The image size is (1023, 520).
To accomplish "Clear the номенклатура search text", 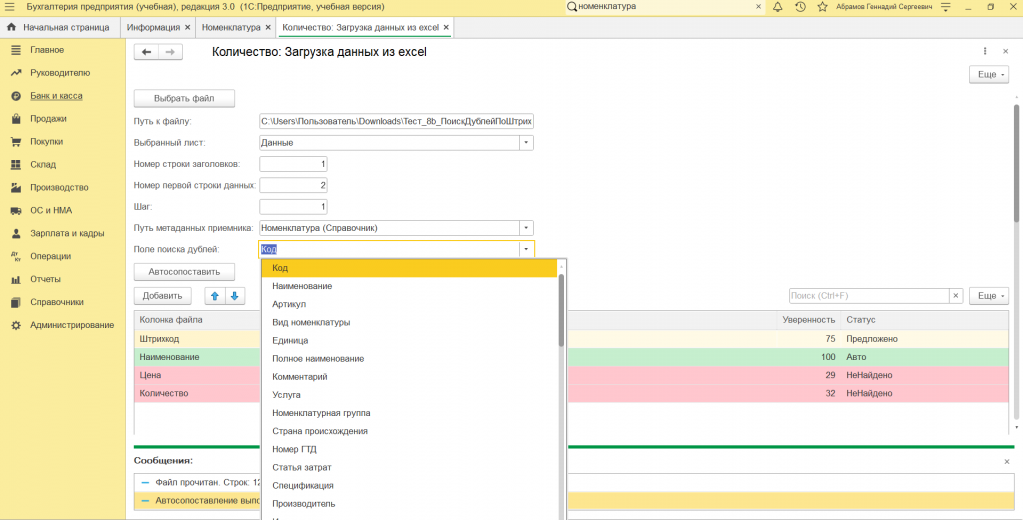I will pos(759,7).
